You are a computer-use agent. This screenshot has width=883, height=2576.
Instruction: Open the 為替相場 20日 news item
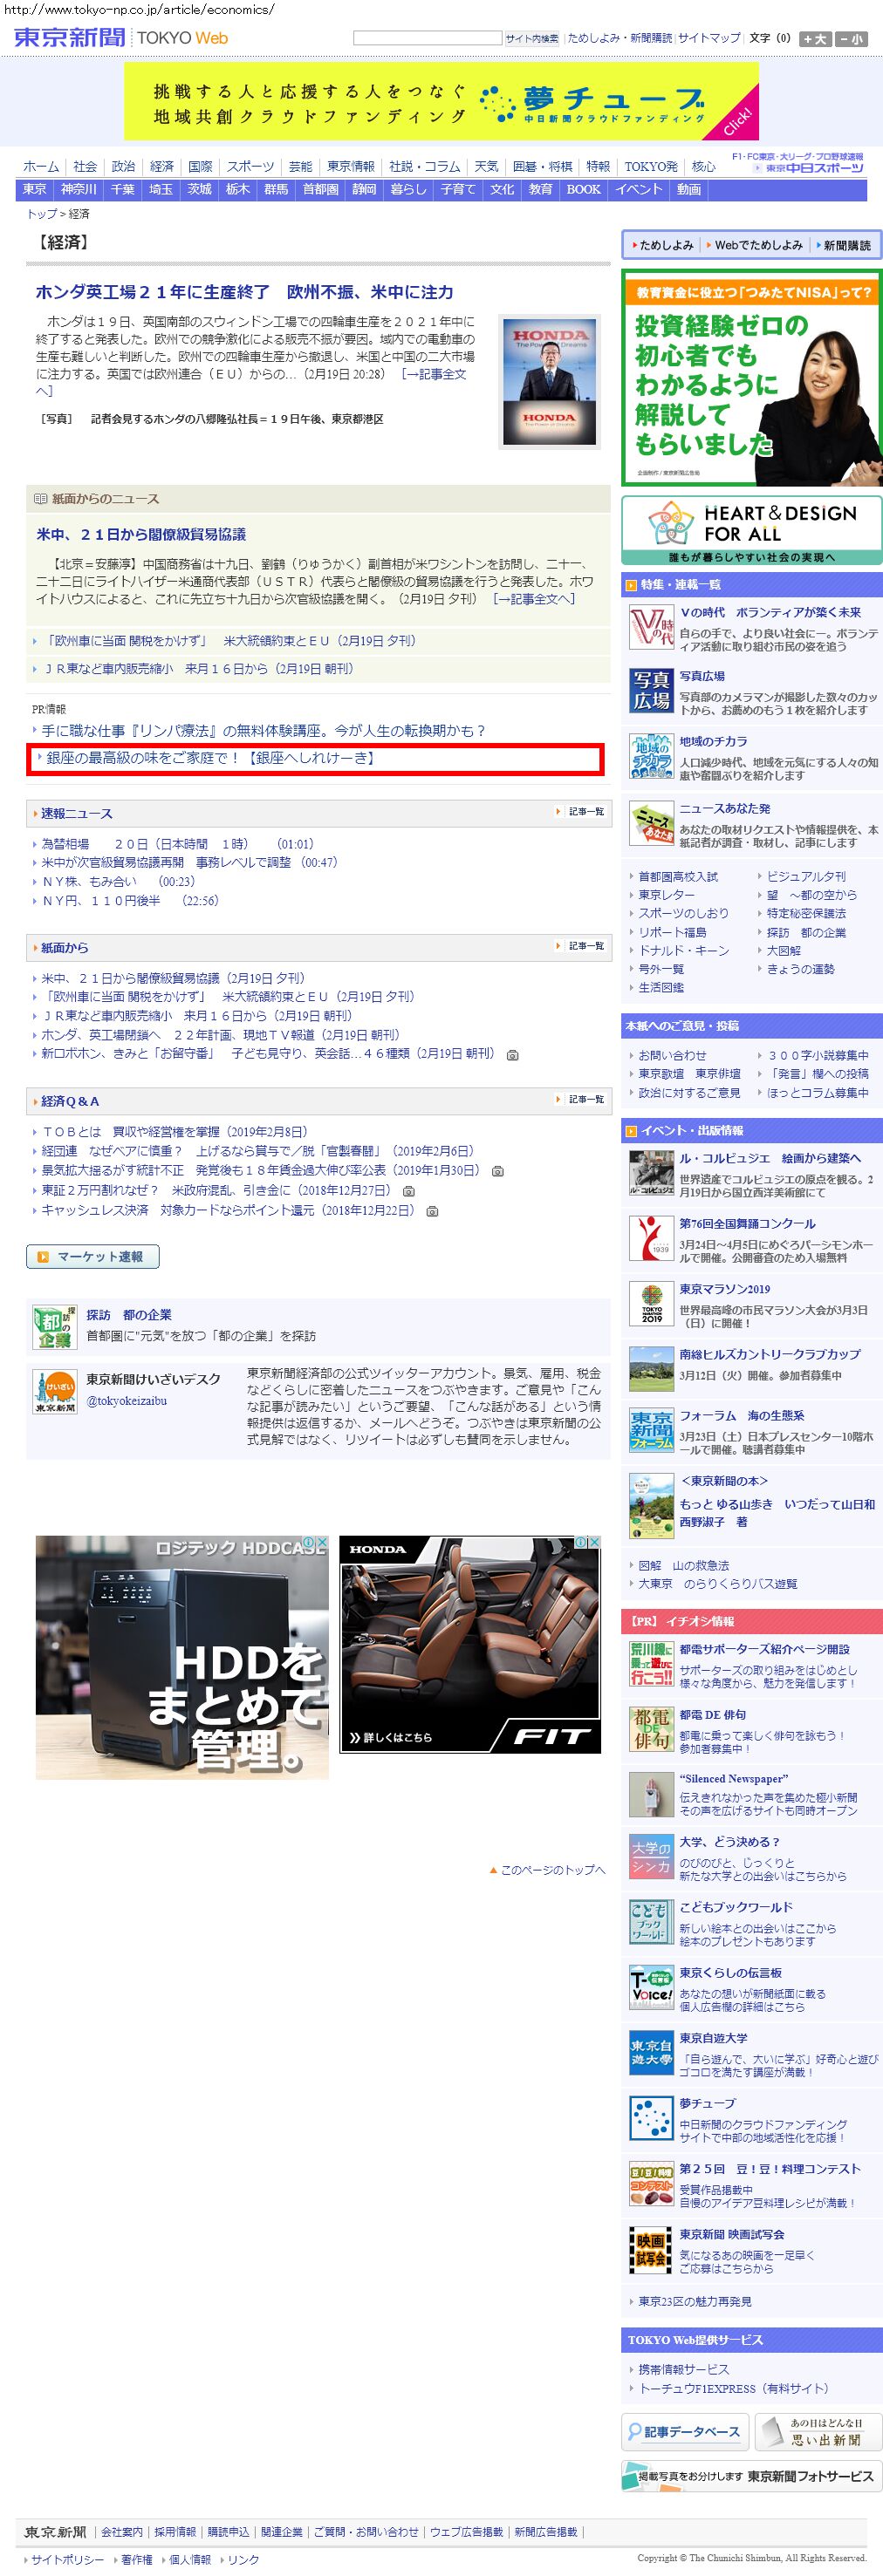[177, 844]
